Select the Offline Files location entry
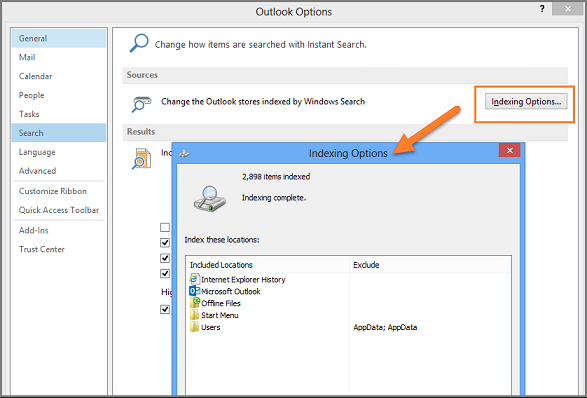Viewport: 587px width, 398px height. [x=215, y=303]
